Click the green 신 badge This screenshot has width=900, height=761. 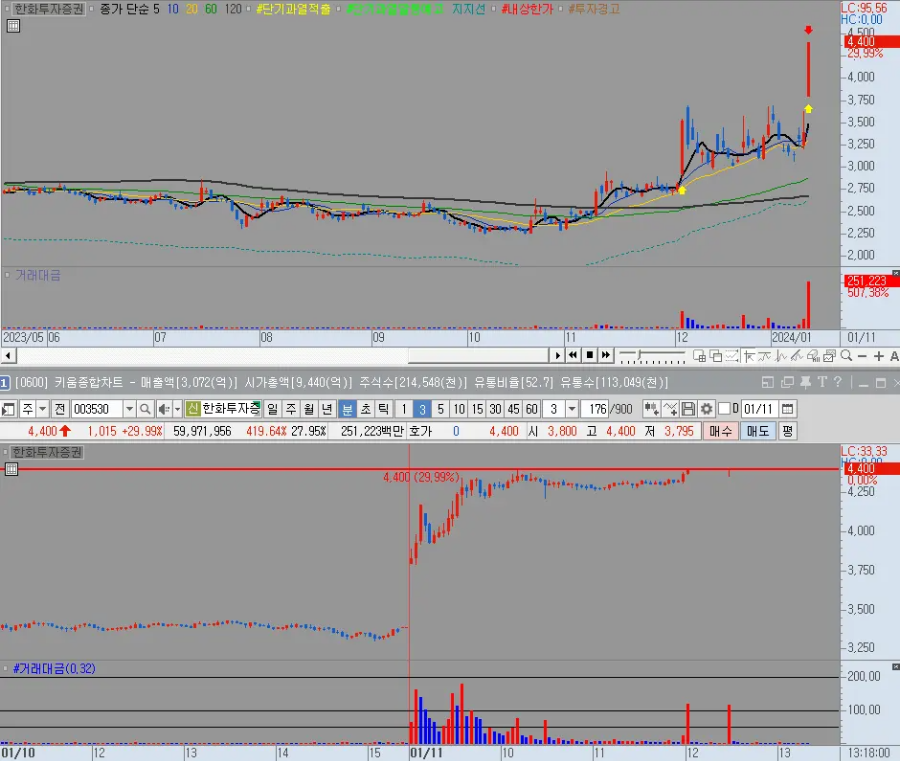[x=193, y=409]
